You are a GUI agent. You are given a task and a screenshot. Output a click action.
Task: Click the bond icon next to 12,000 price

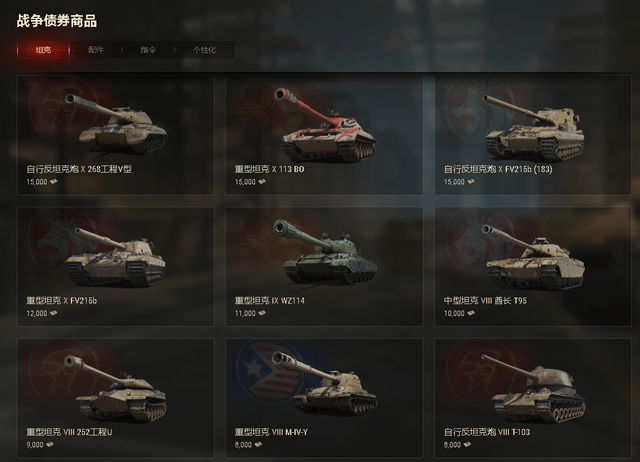(53, 313)
